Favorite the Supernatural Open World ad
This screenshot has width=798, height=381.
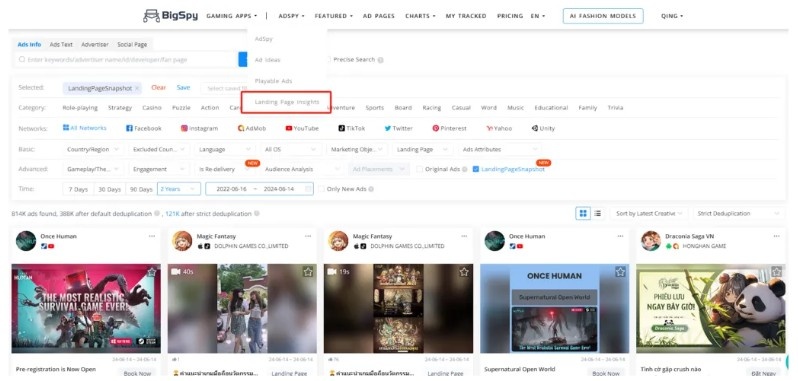[x=620, y=272]
